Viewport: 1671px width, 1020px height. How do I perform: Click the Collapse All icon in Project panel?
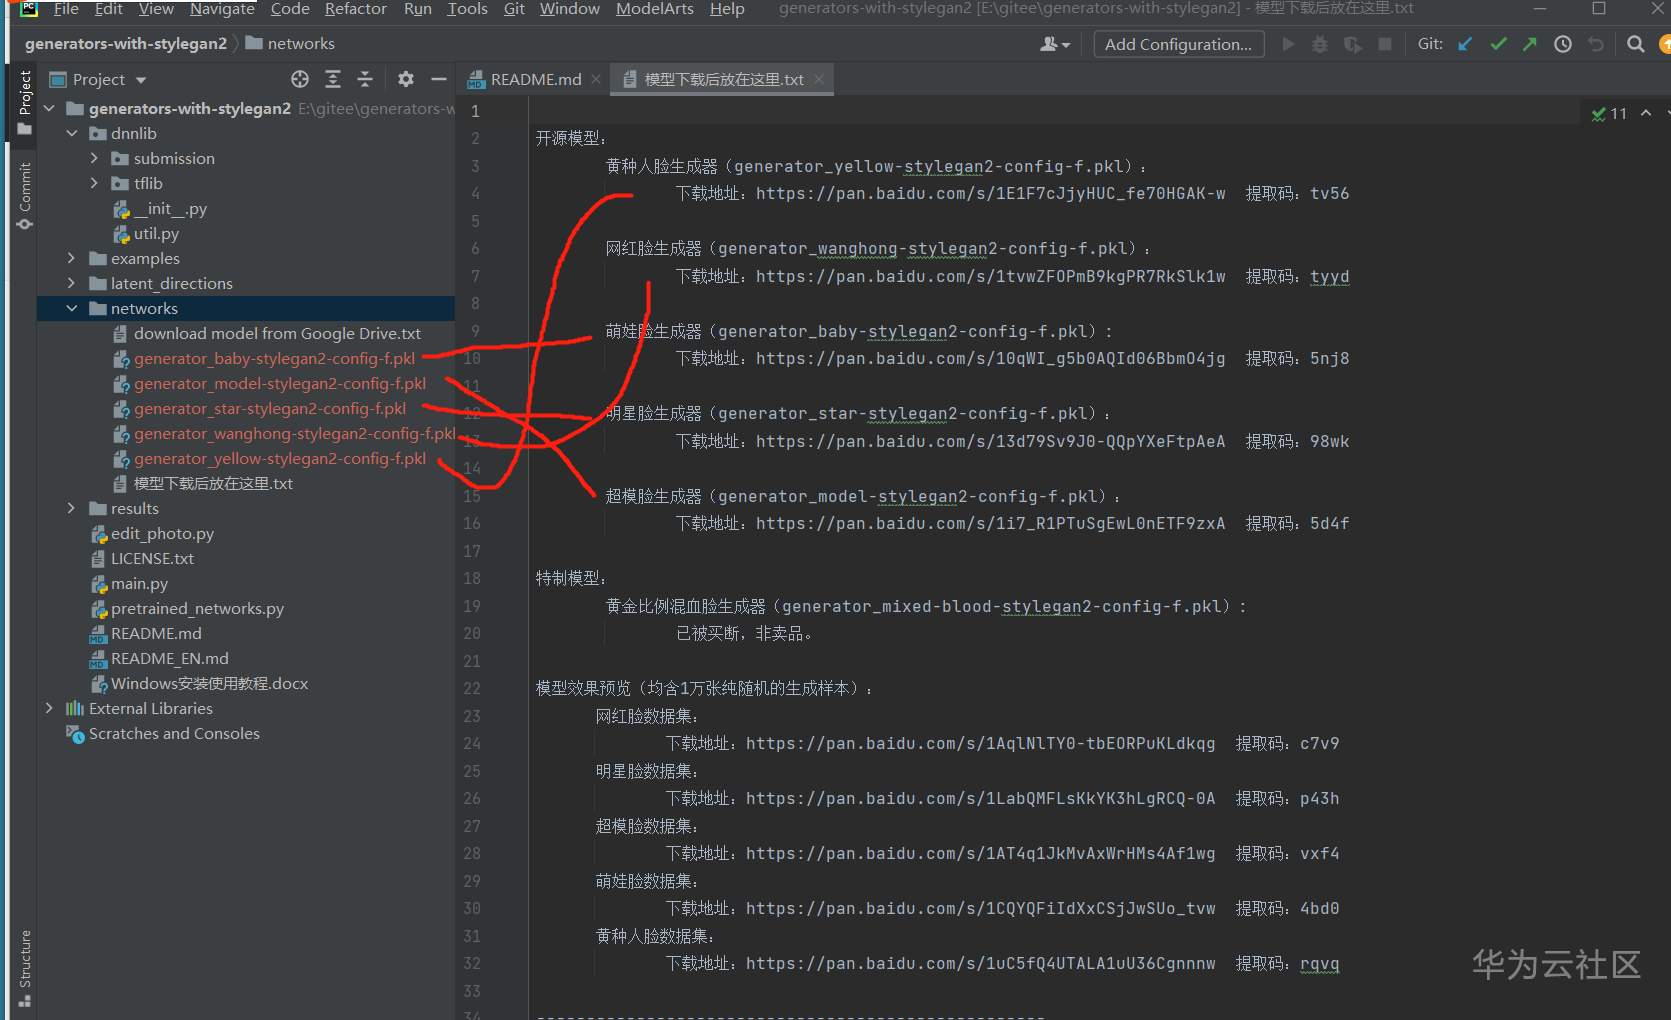pos(365,79)
